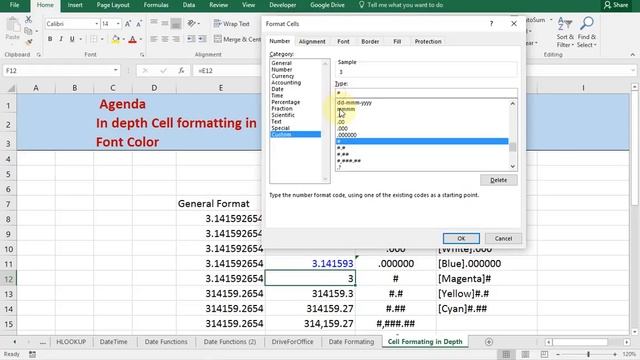Expand Font group dialog launcher
The height and width of the screenshot is (360, 640).
(x=142, y=55)
